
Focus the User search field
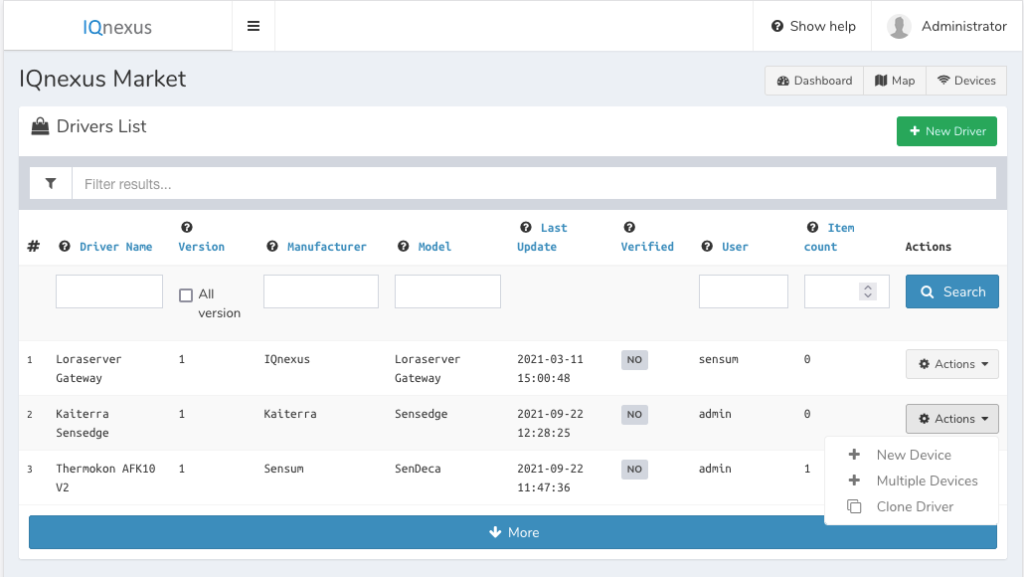pos(743,291)
